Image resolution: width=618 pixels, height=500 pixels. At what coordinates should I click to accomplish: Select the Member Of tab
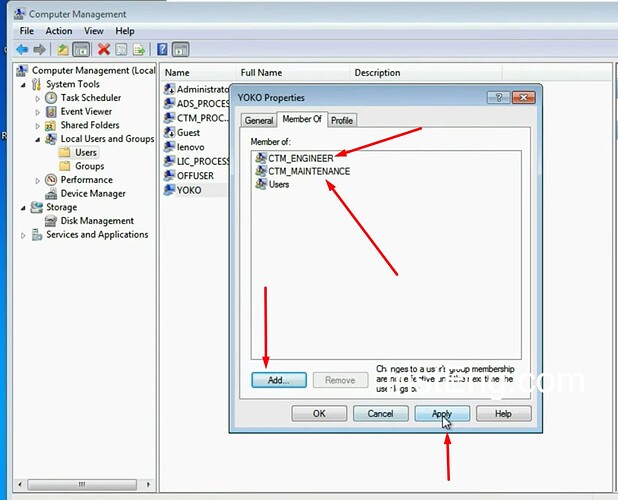(302, 119)
